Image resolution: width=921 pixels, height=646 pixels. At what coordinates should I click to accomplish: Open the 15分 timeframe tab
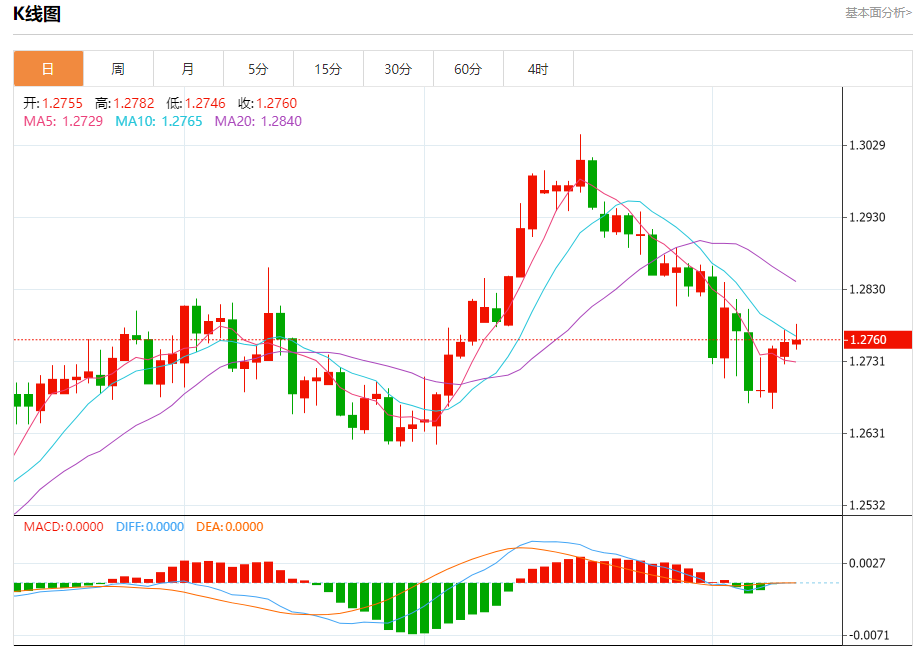point(328,69)
